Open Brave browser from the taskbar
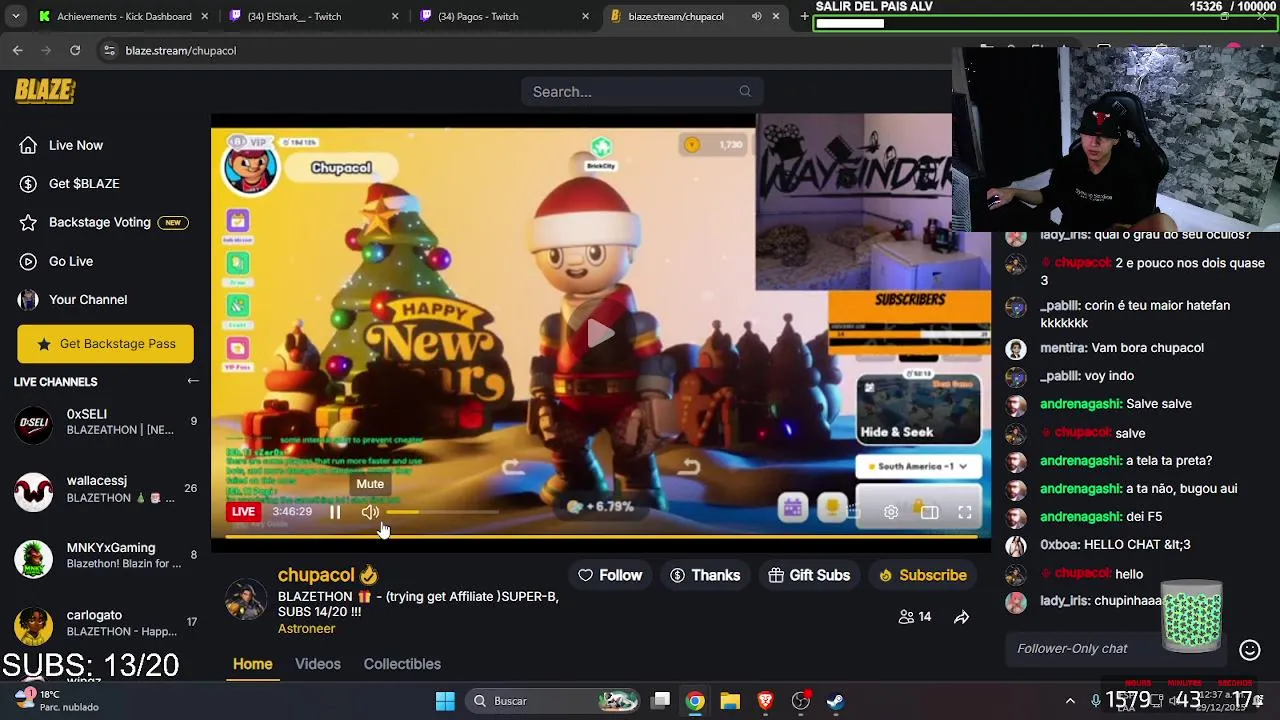This screenshot has width=1280, height=720. pyautogui.click(x=765, y=701)
